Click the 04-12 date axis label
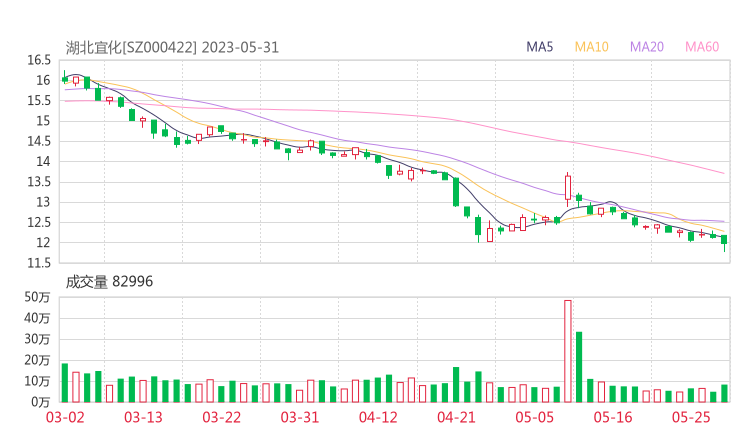This screenshot has height=440, width=740. (x=378, y=417)
